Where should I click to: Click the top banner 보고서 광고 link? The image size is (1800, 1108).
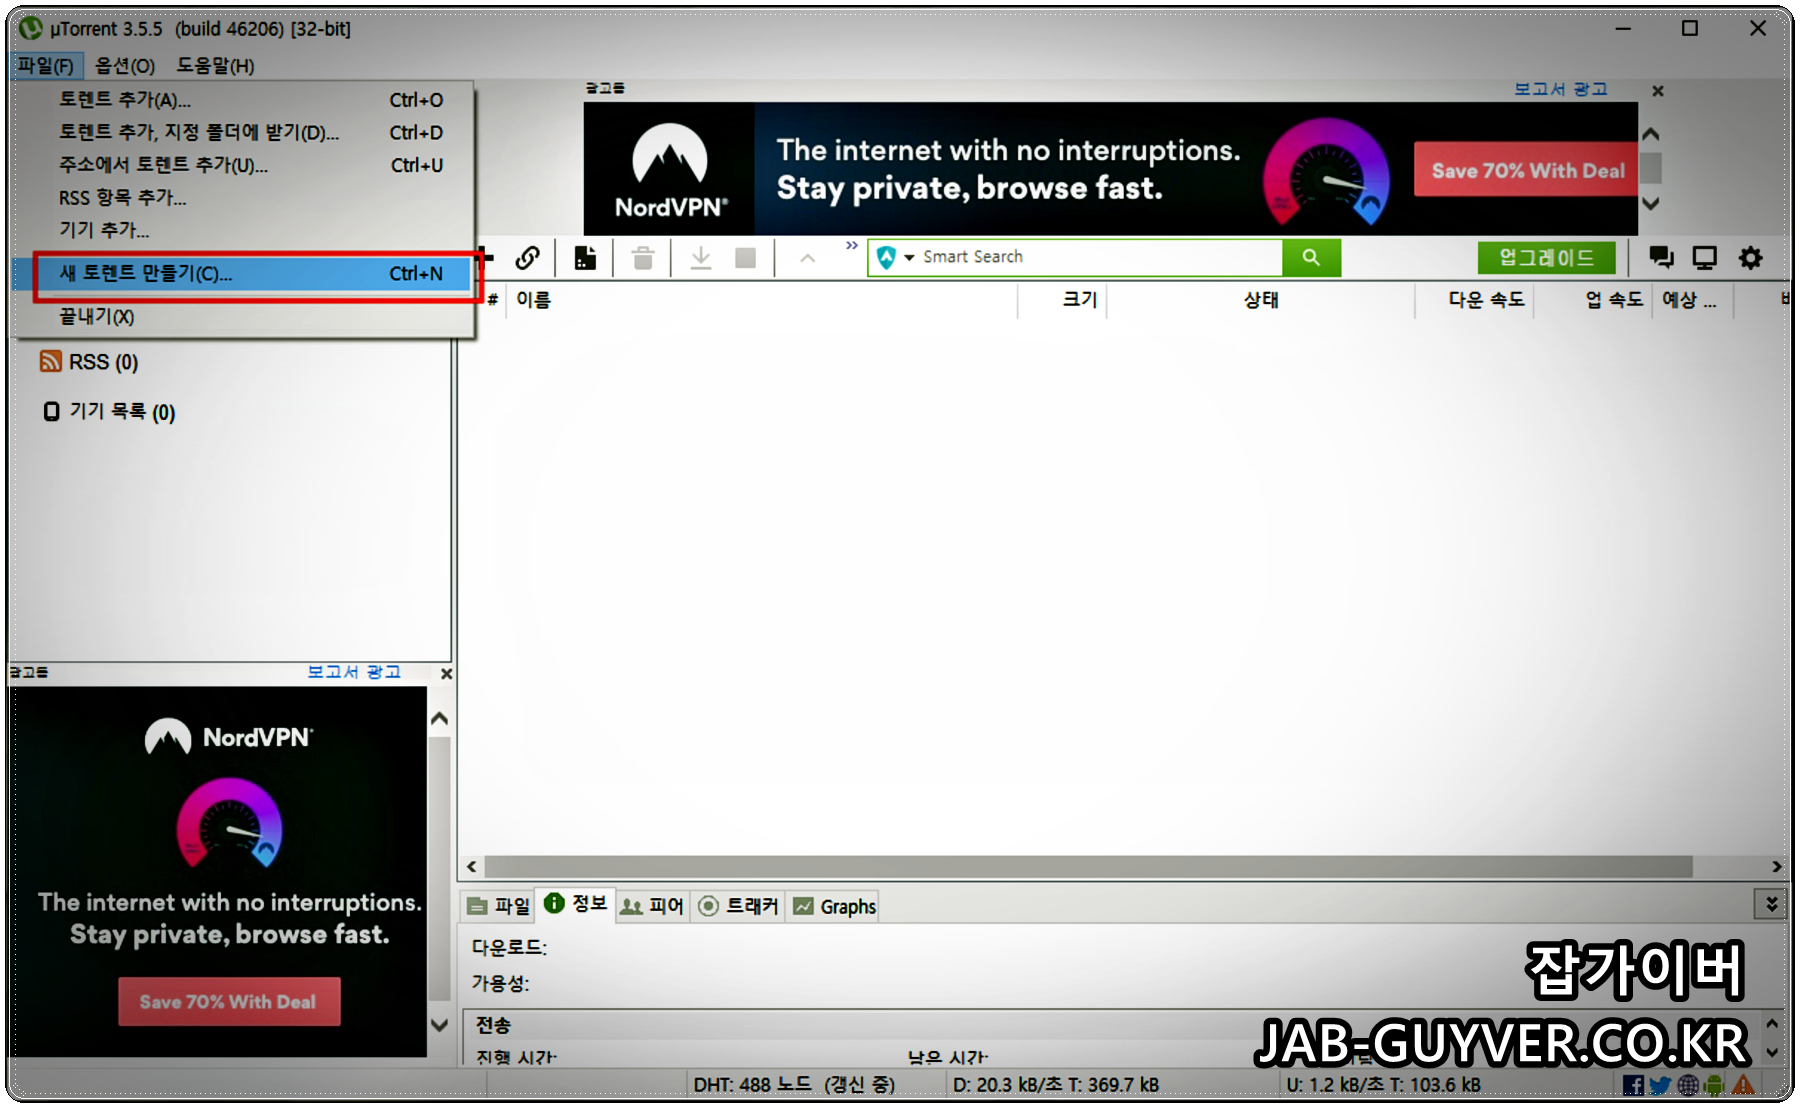click(1560, 89)
